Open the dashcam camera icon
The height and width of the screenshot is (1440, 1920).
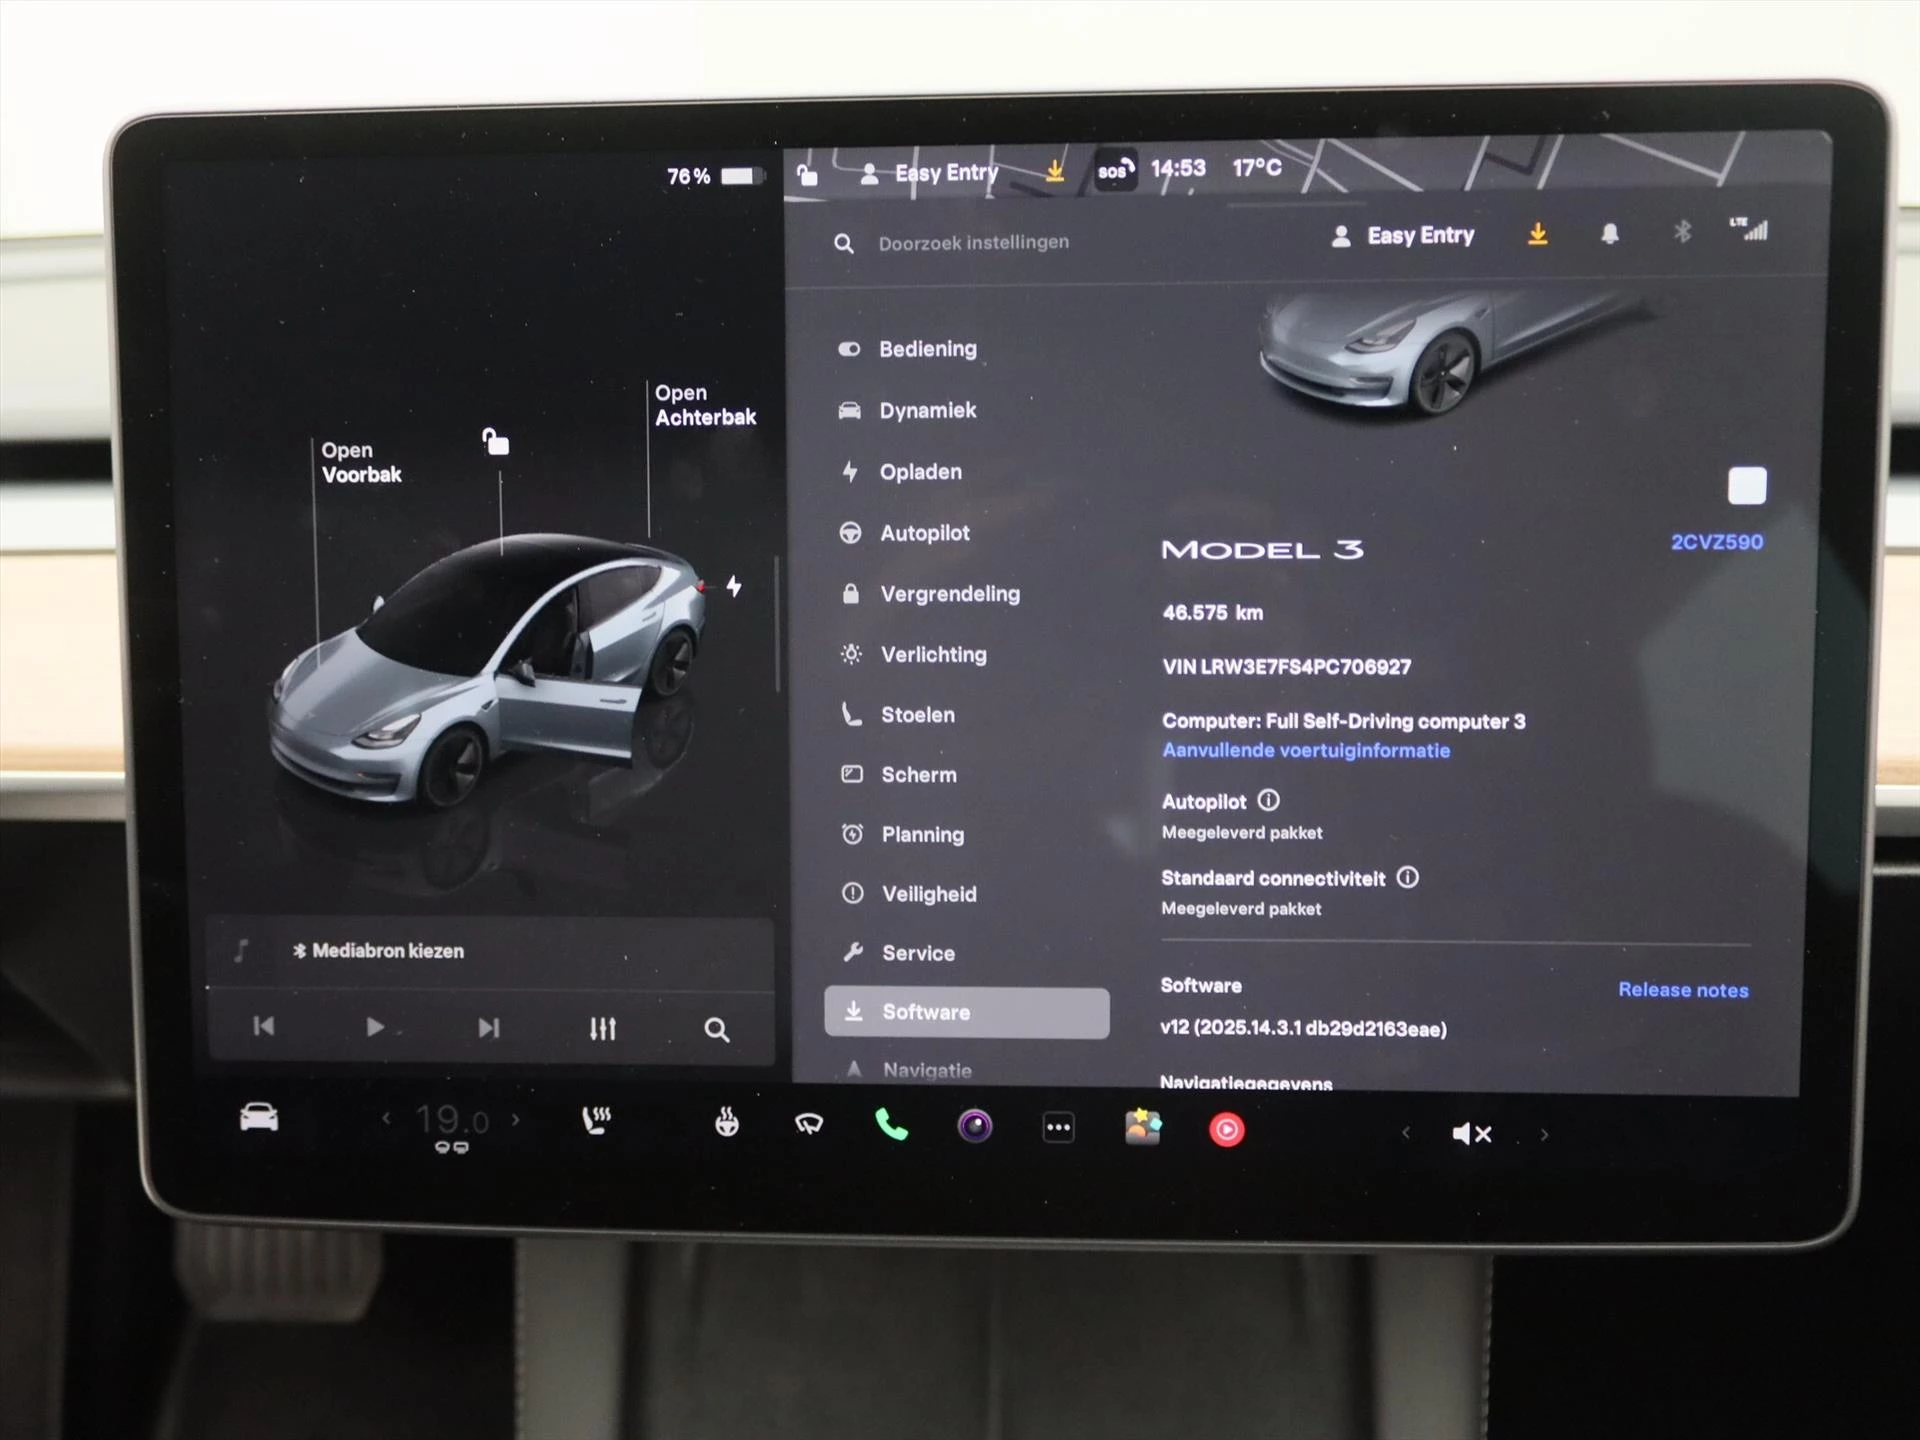click(977, 1127)
